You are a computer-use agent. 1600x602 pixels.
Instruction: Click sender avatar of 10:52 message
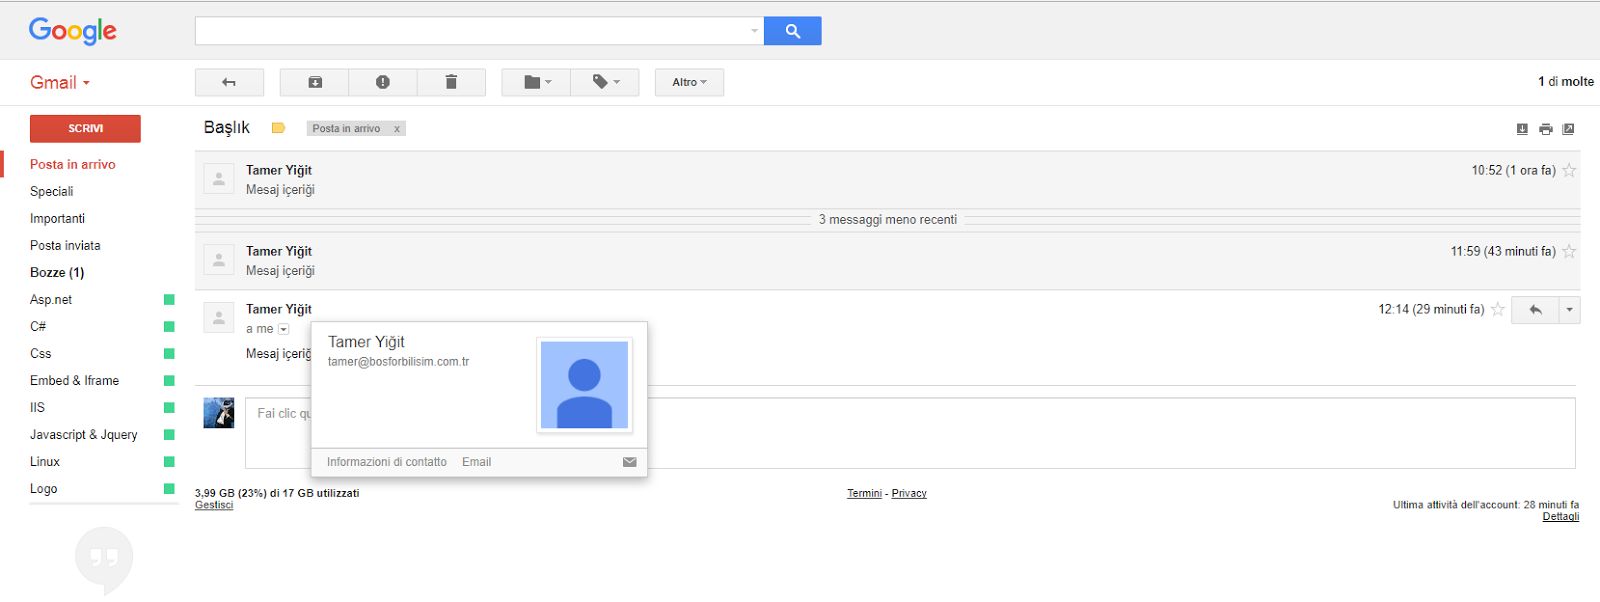click(219, 179)
